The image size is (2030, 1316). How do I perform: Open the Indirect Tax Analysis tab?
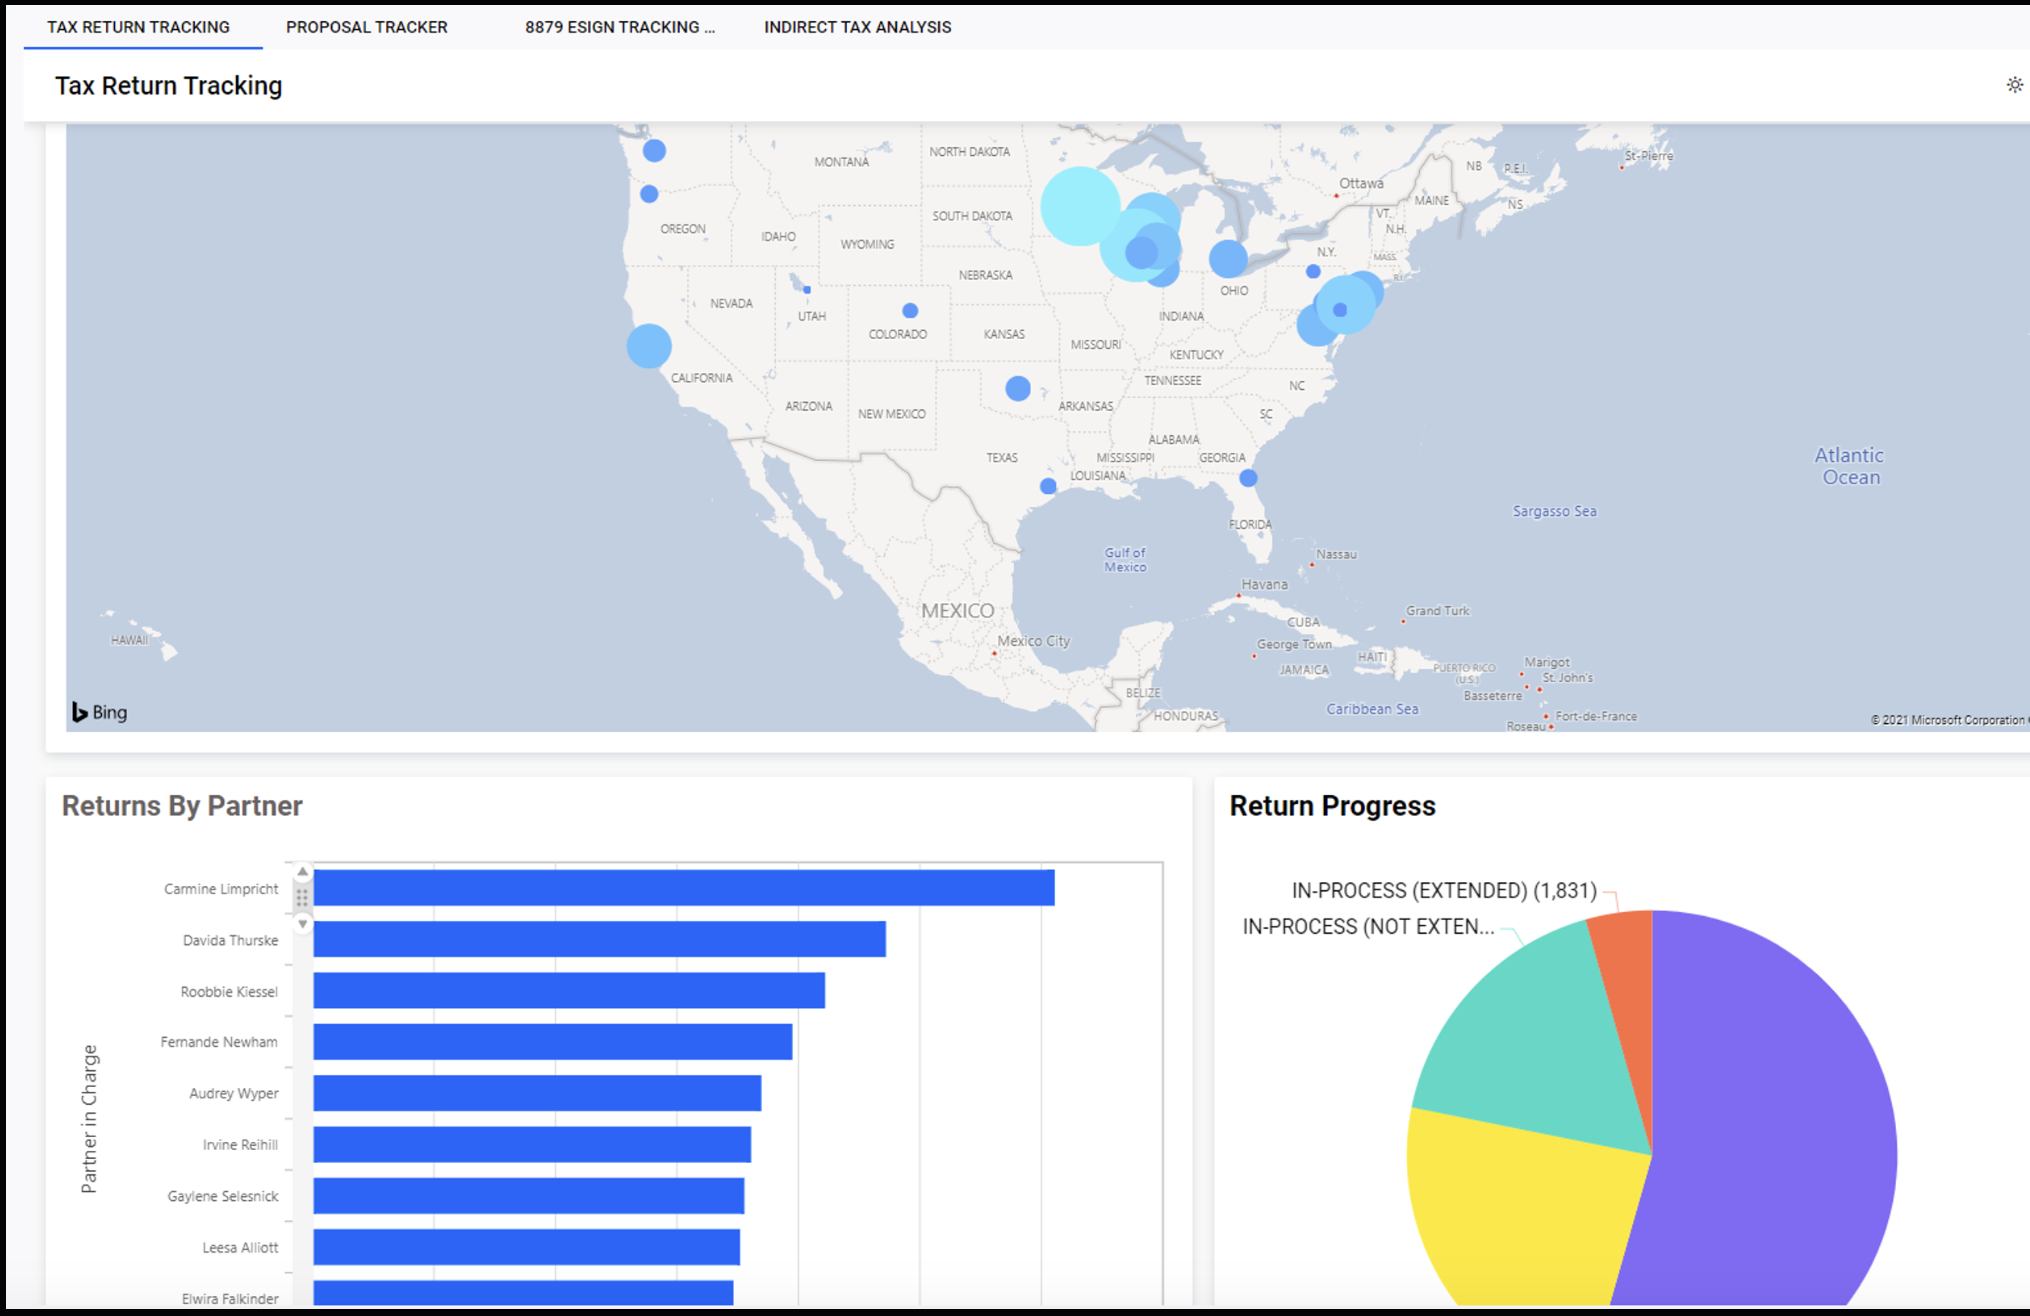point(857,27)
